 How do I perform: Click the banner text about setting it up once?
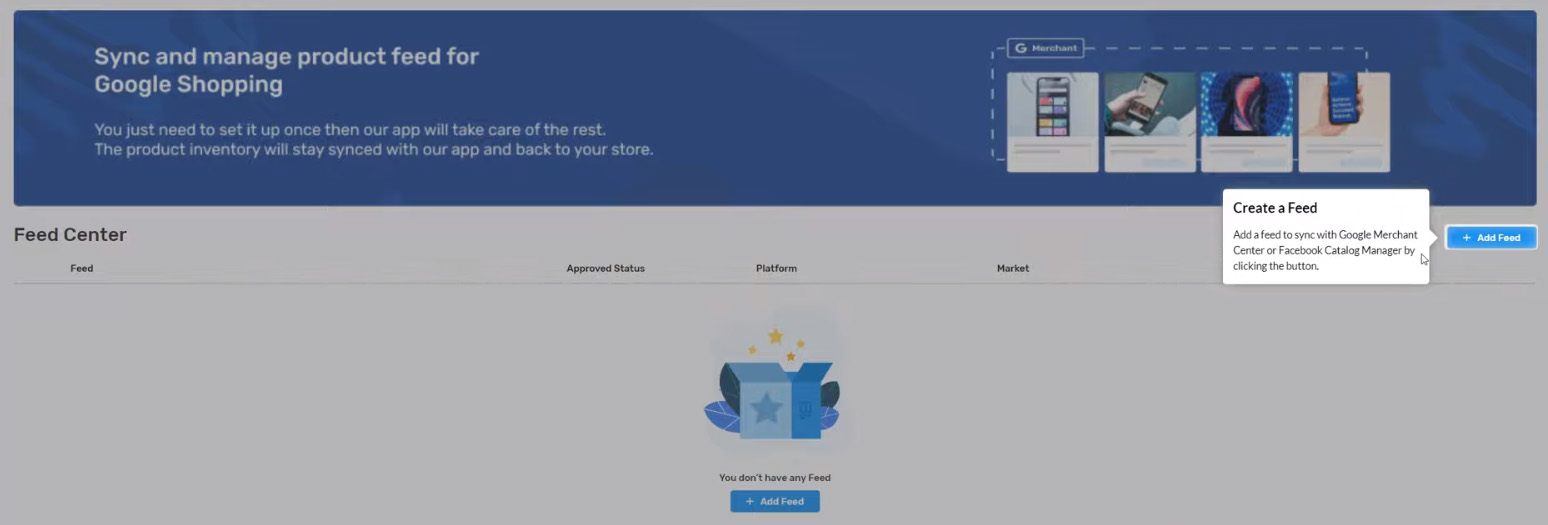click(x=373, y=140)
